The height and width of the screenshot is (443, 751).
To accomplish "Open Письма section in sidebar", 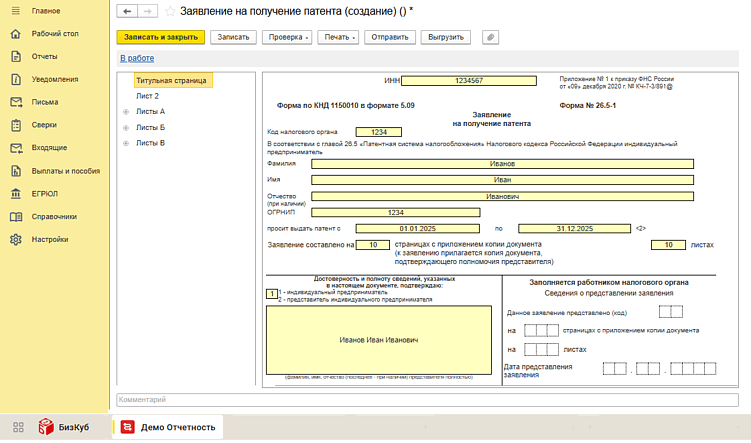I will (x=45, y=102).
